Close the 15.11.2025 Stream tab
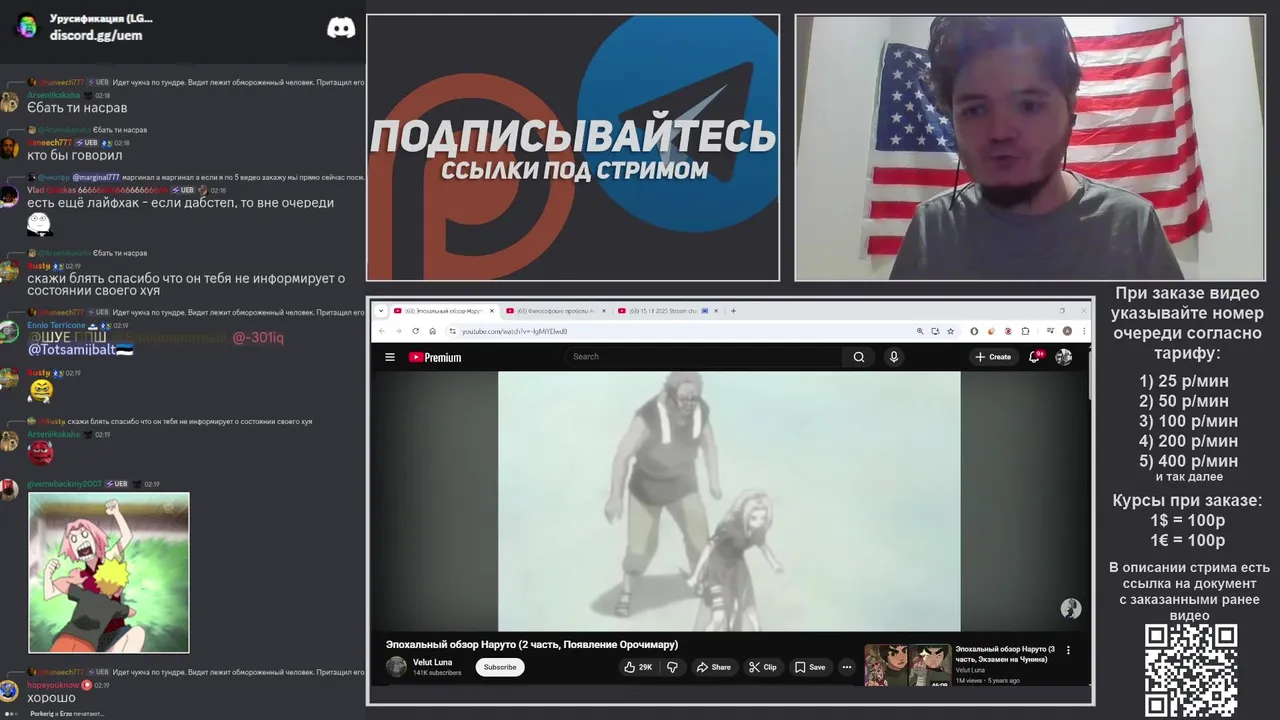This screenshot has width=1280, height=720. 717,311
